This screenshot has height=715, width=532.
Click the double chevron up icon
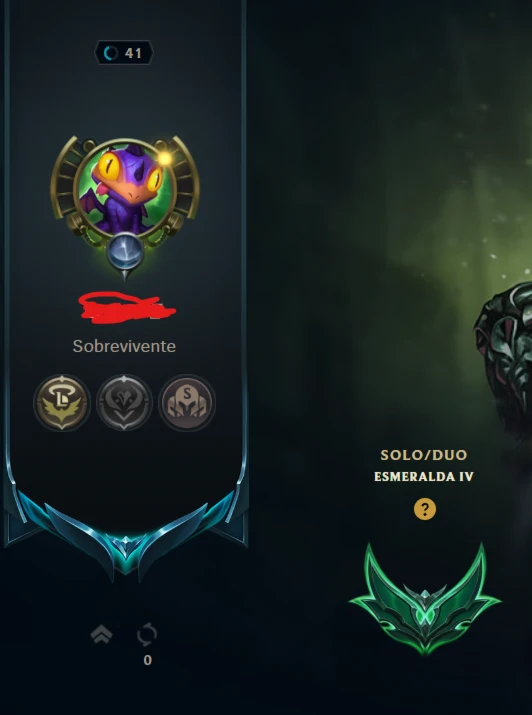tap(102, 634)
